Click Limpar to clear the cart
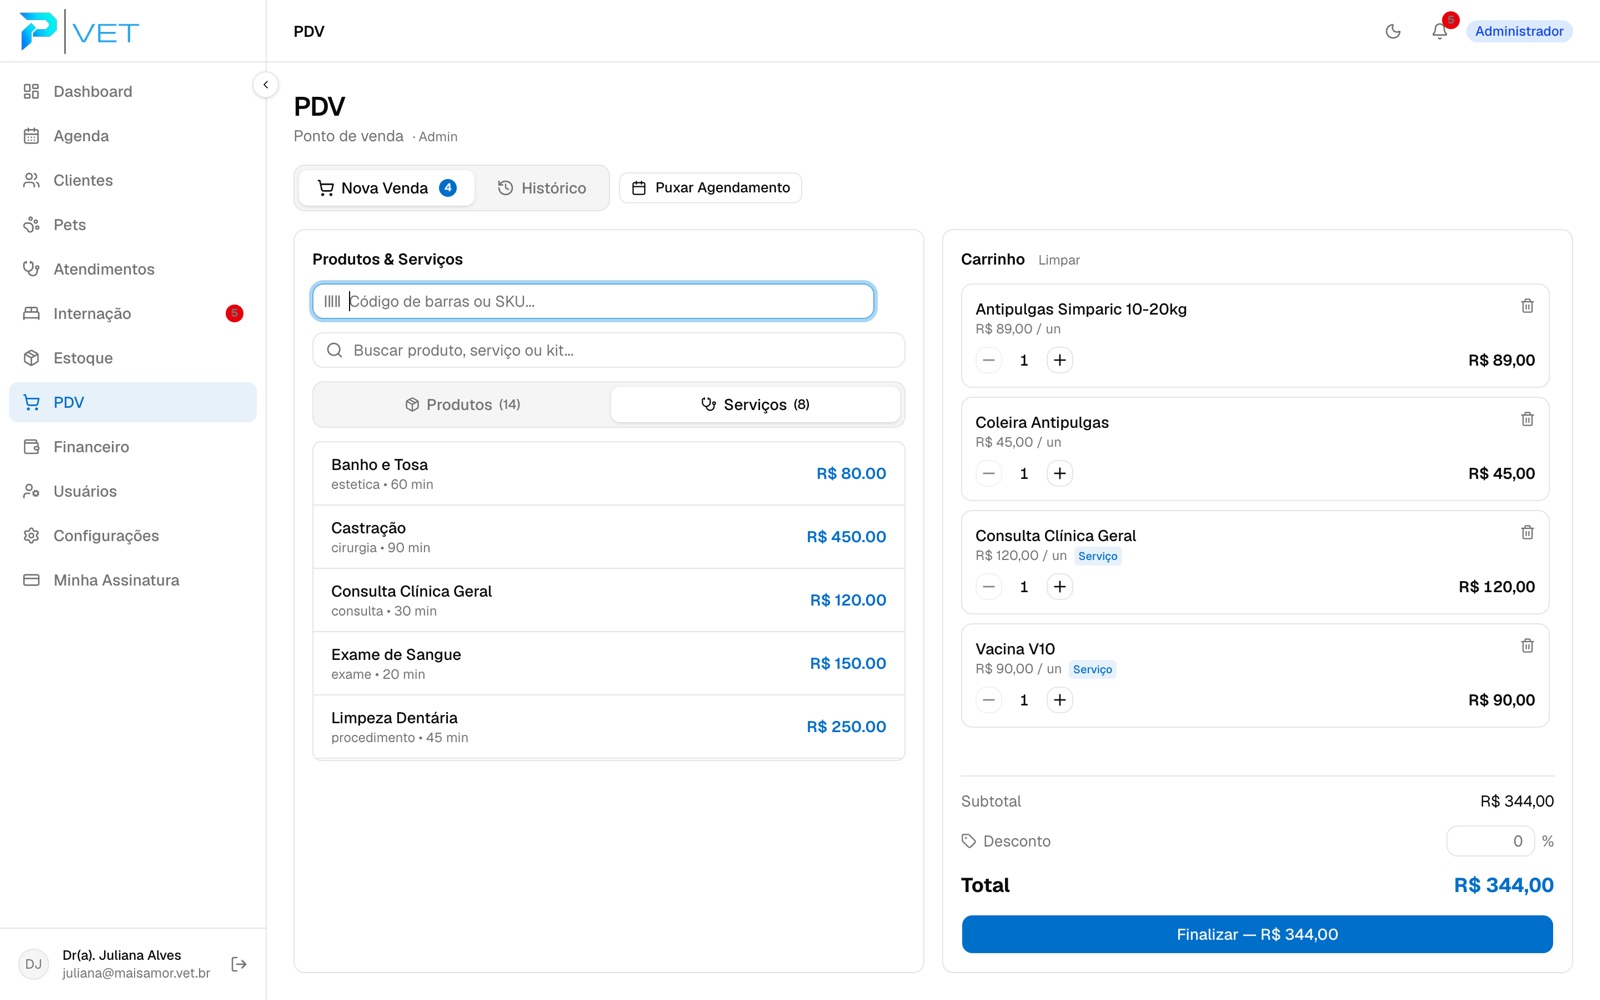This screenshot has width=1600, height=1000. point(1059,260)
